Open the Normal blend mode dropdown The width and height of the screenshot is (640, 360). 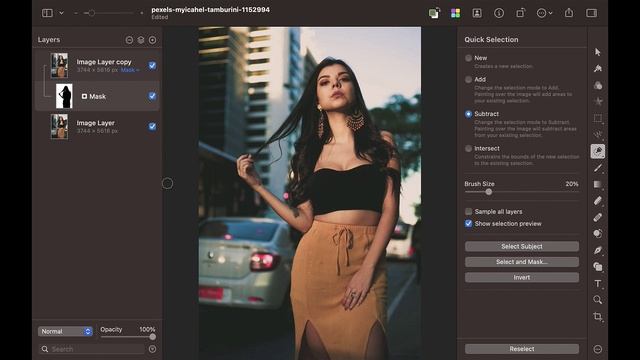[x=65, y=331]
